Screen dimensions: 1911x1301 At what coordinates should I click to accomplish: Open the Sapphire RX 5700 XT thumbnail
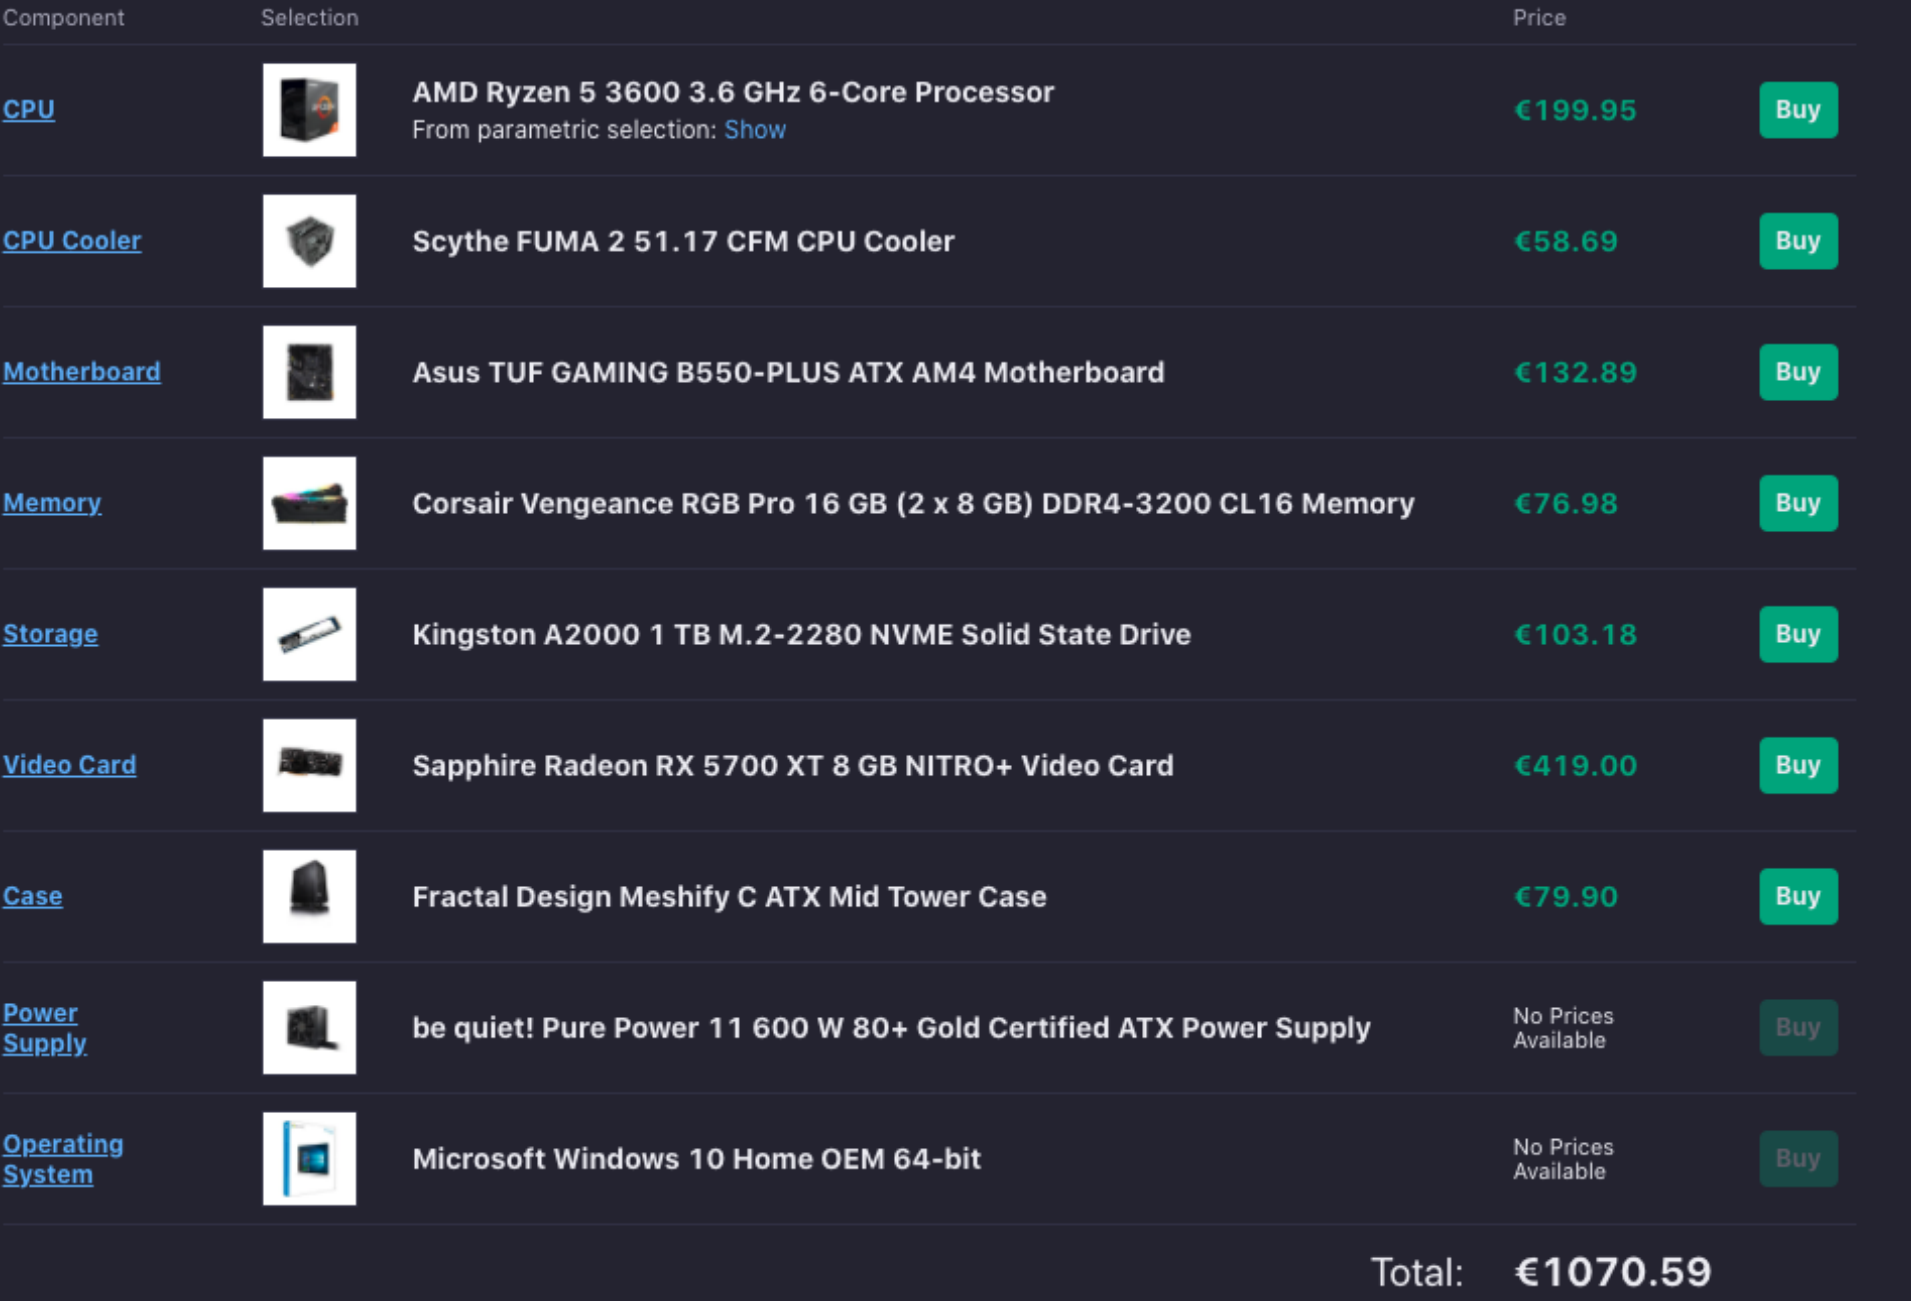tap(309, 765)
